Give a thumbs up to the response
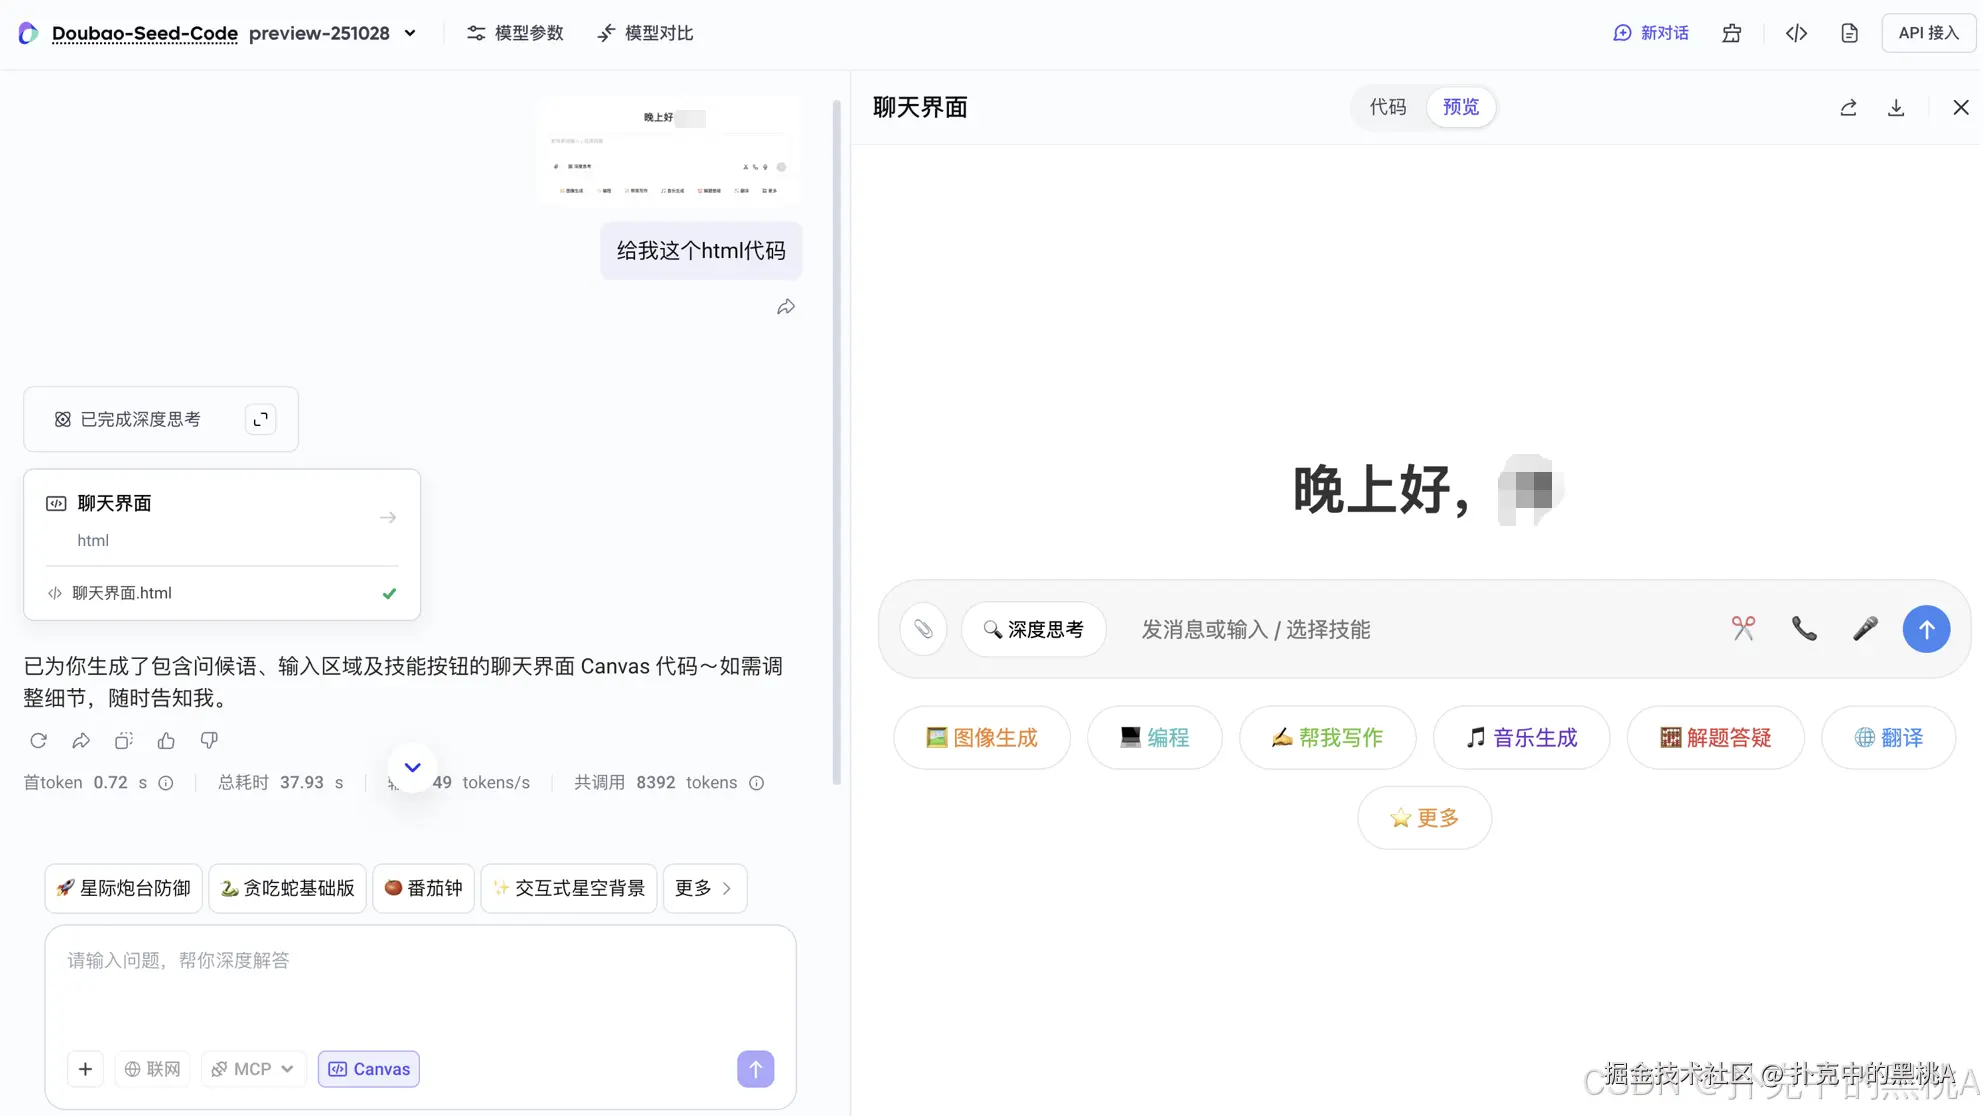 pyautogui.click(x=166, y=740)
